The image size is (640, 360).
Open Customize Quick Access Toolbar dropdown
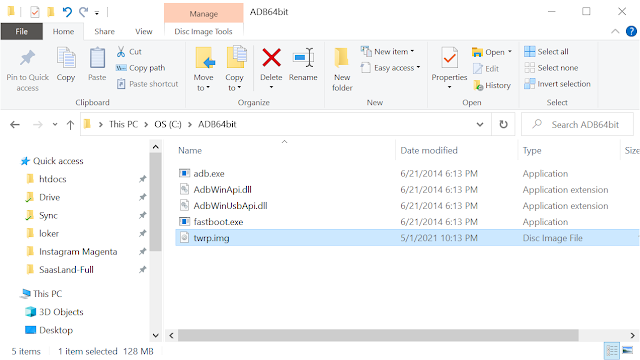97,13
